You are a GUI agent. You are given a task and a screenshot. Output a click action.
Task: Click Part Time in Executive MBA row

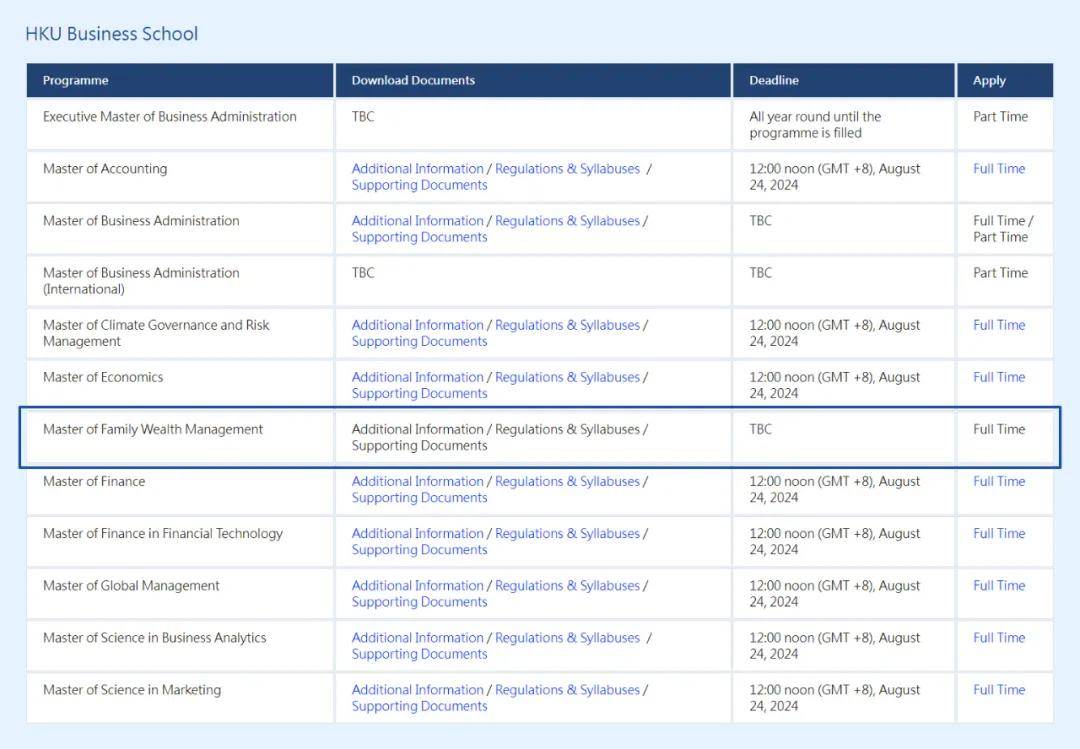1000,117
